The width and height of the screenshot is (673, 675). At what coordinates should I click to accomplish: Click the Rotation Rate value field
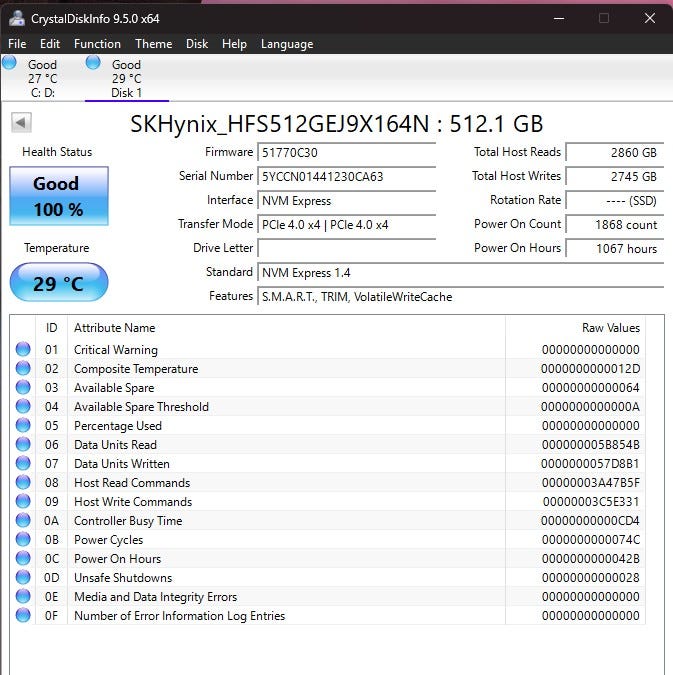(x=615, y=201)
